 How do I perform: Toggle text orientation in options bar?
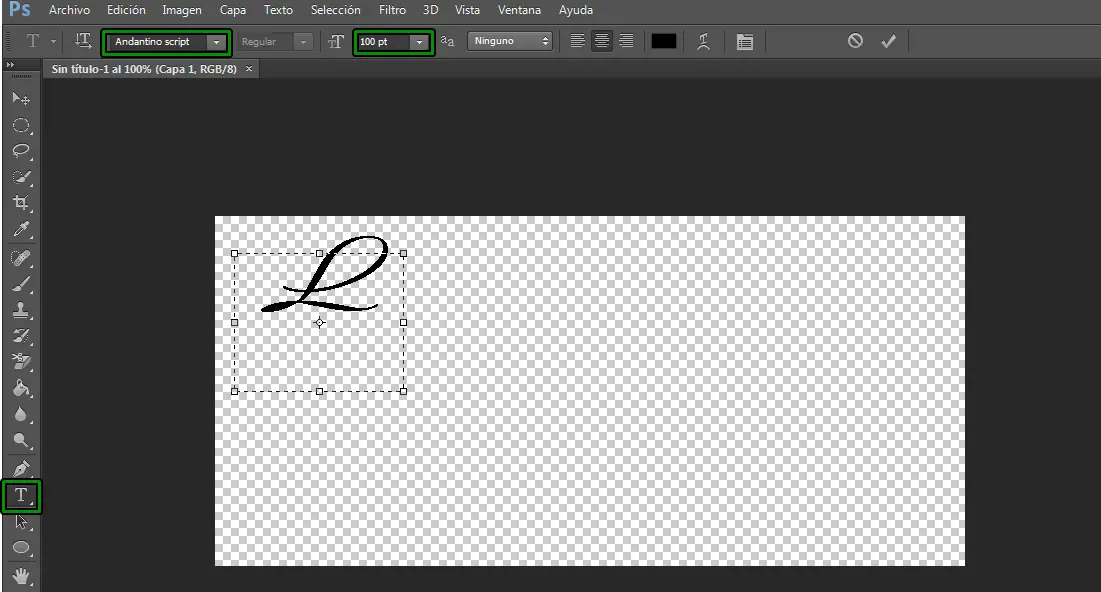[x=83, y=41]
